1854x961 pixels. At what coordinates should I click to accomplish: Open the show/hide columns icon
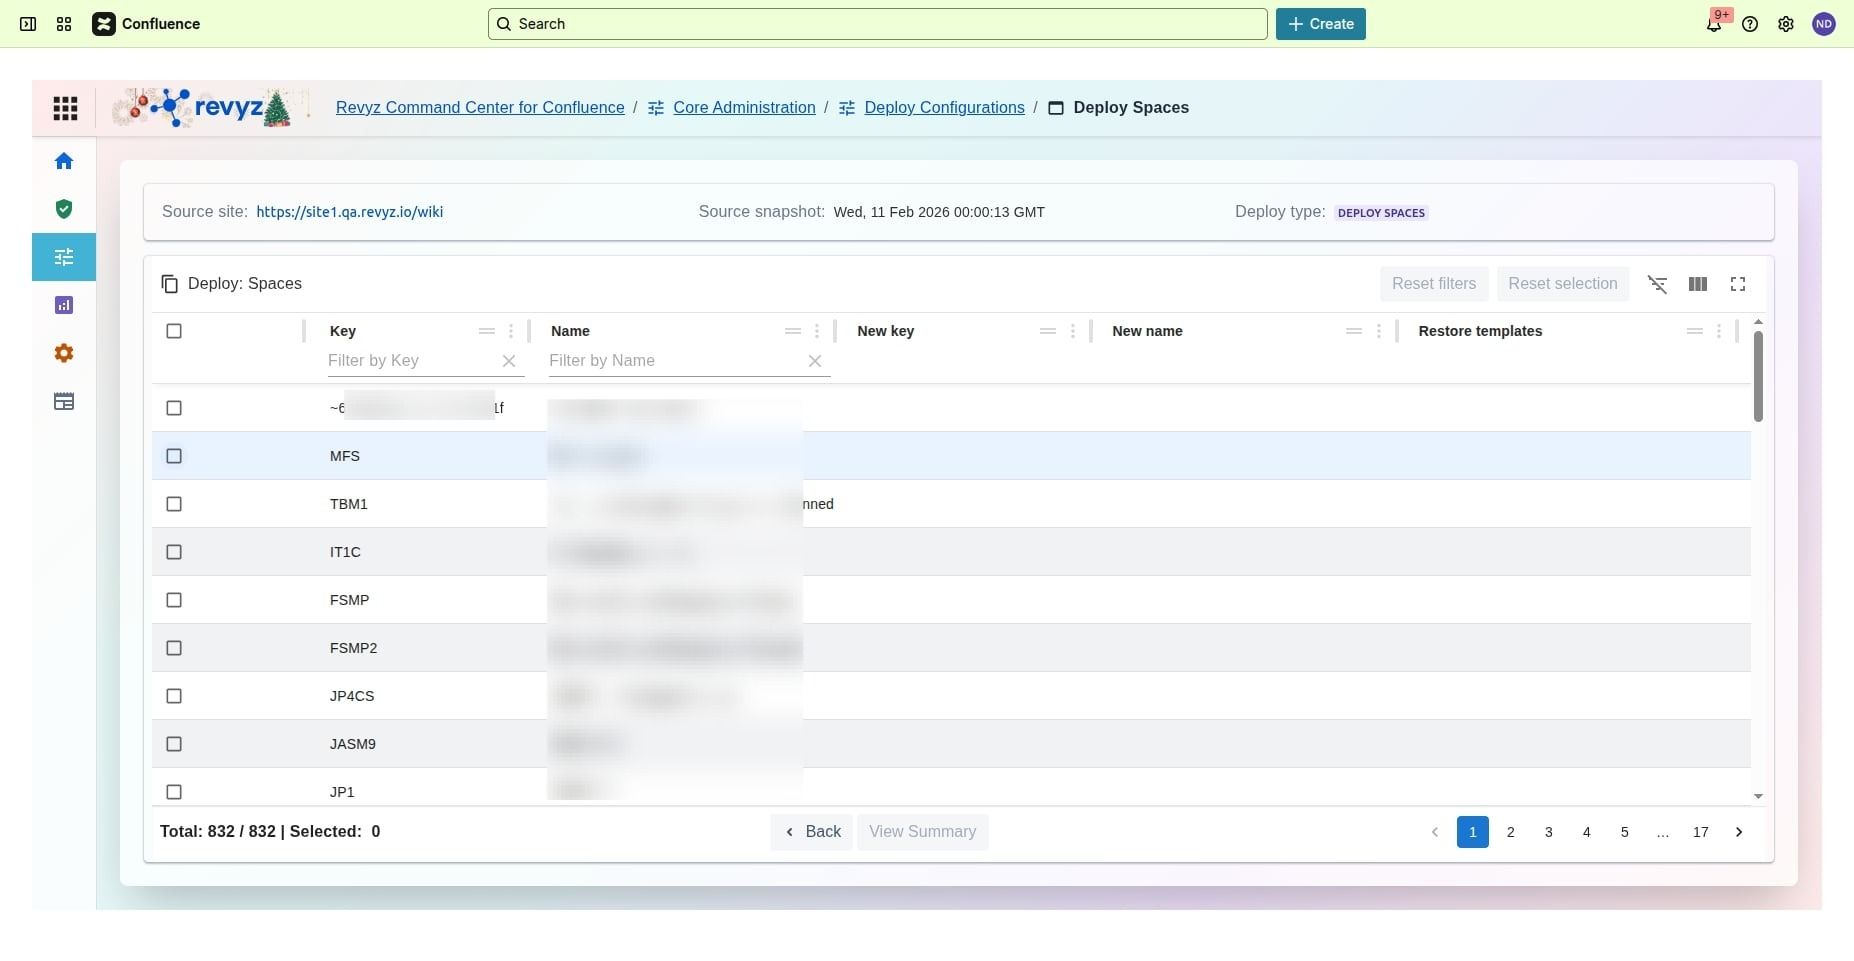(1697, 284)
